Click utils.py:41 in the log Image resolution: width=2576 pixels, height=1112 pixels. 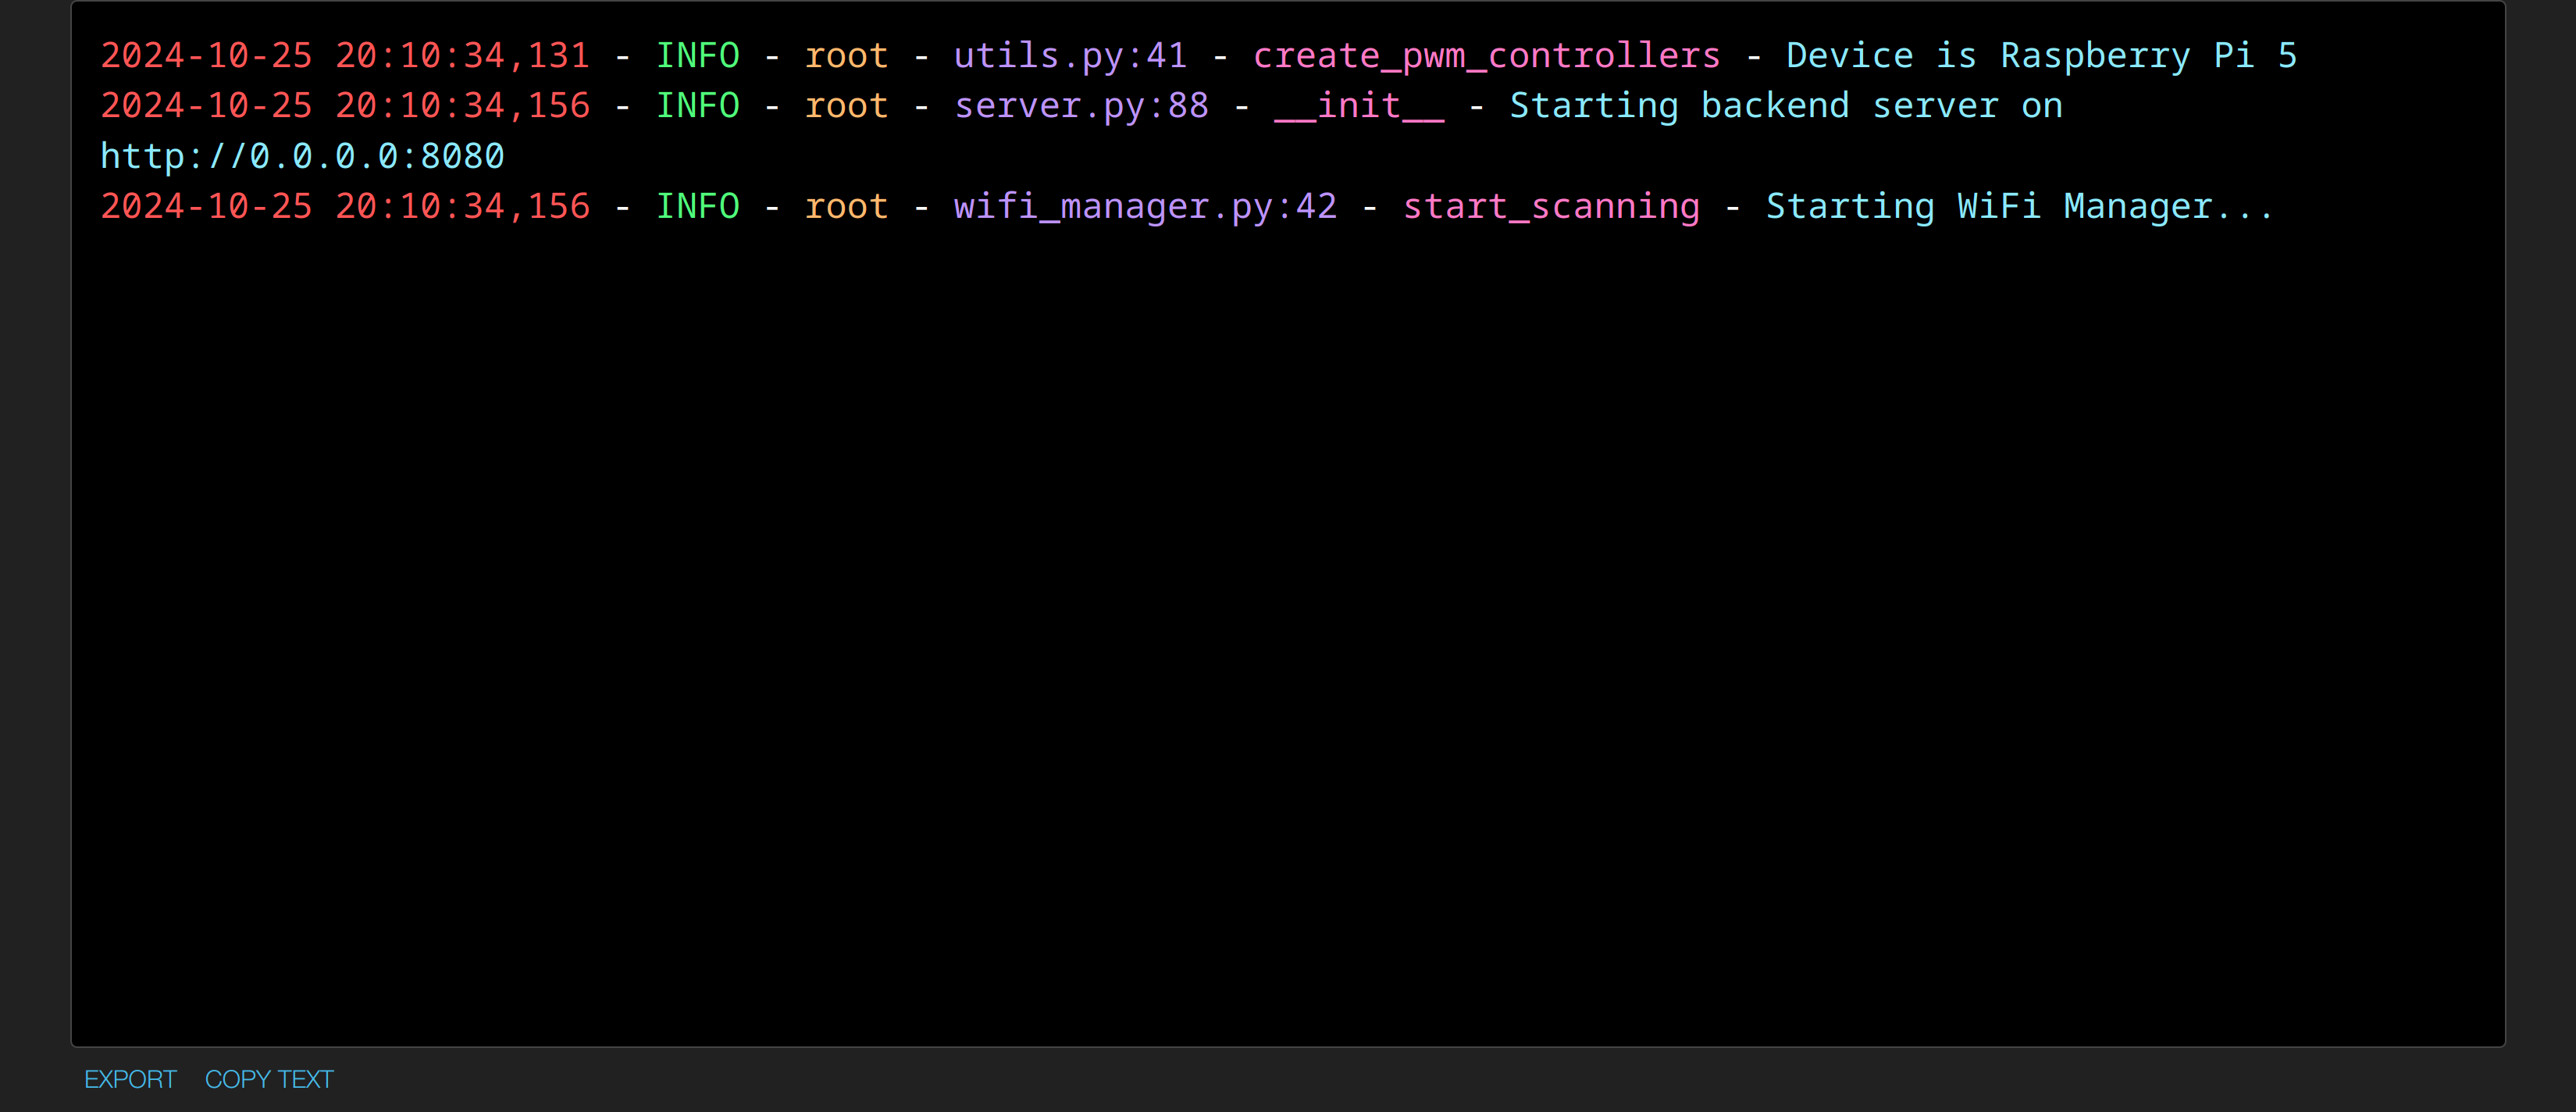pyautogui.click(x=1070, y=56)
